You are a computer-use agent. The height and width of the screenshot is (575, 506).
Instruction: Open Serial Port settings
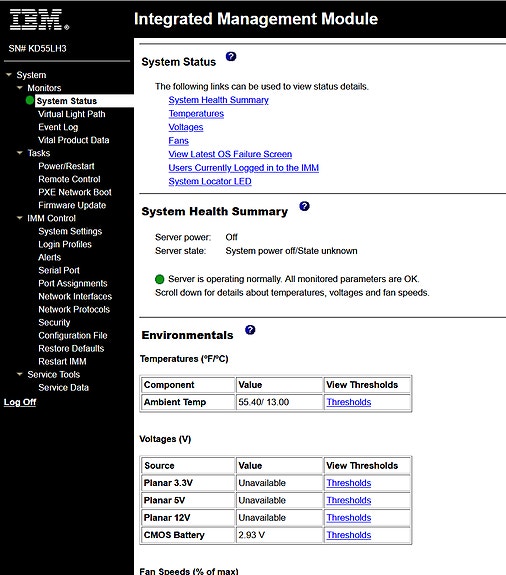[x=59, y=270]
